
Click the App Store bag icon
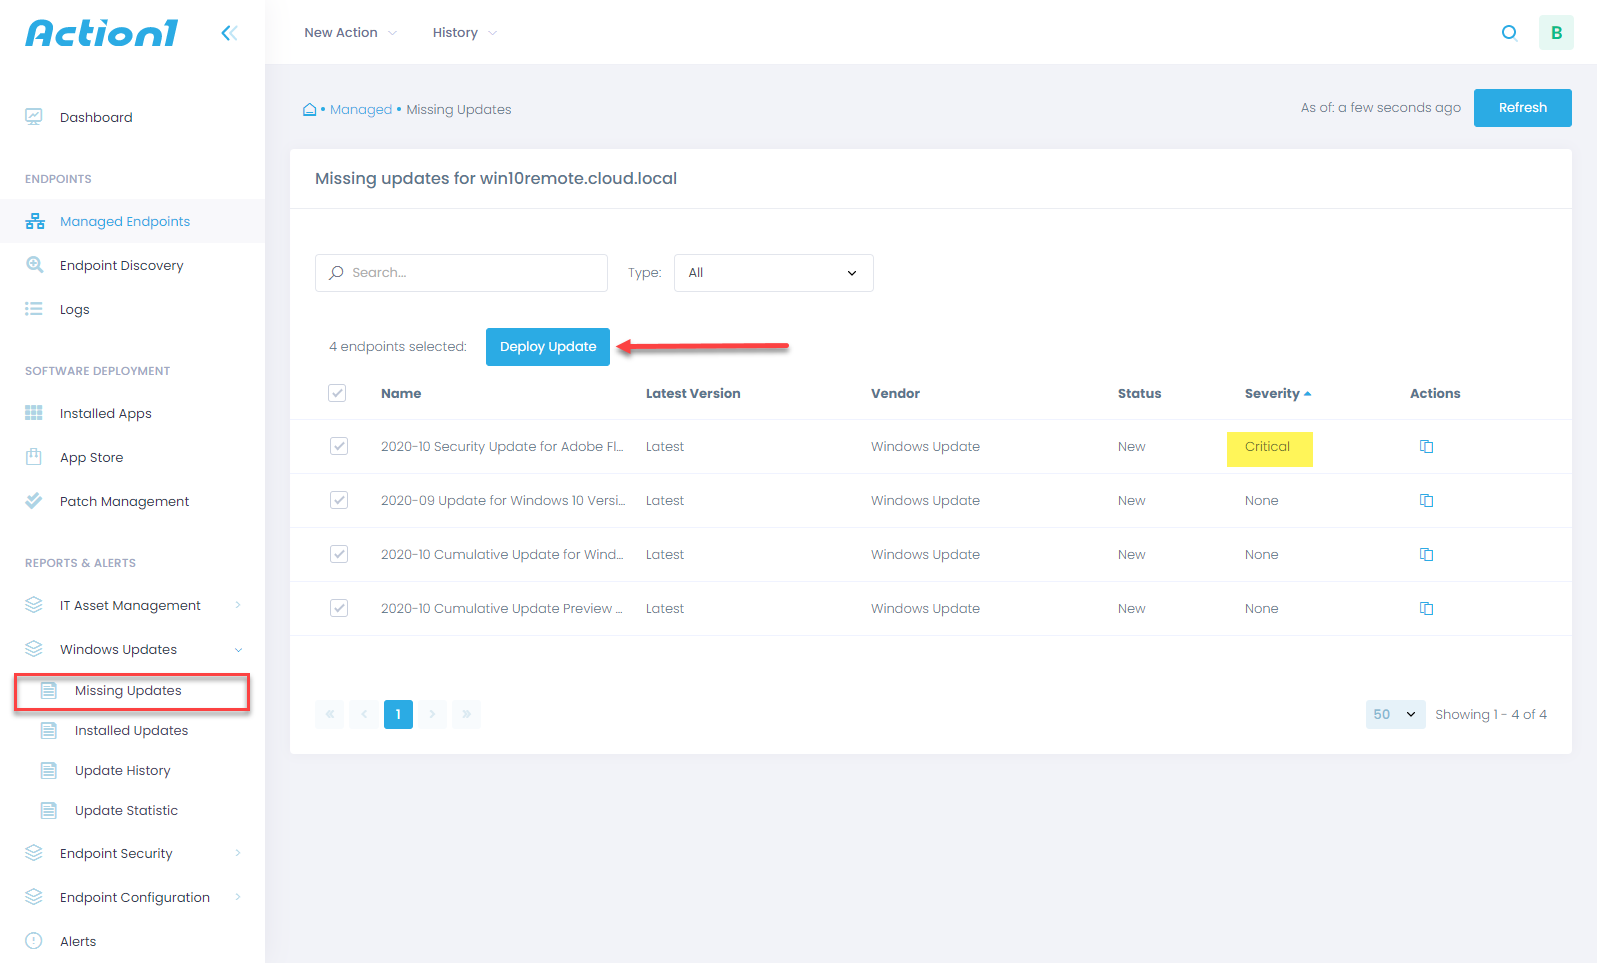coord(34,457)
